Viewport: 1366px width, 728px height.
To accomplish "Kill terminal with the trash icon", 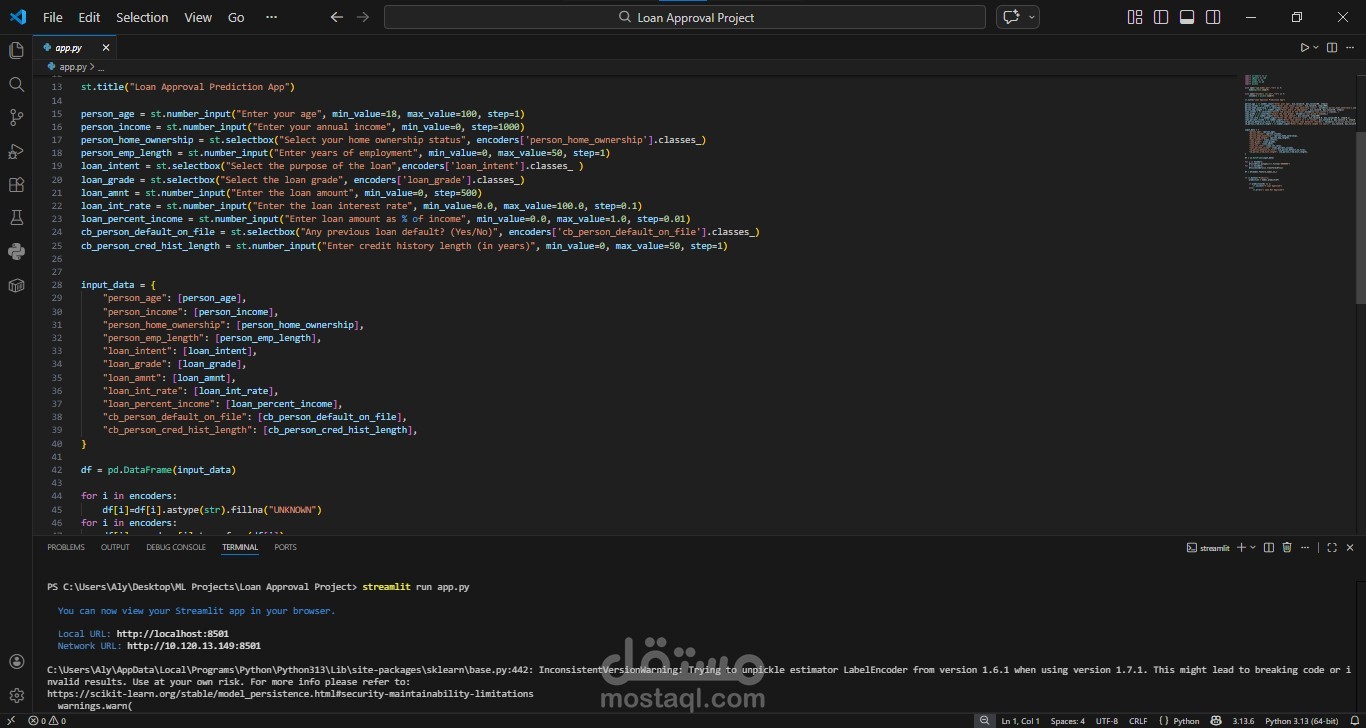I will (1287, 547).
